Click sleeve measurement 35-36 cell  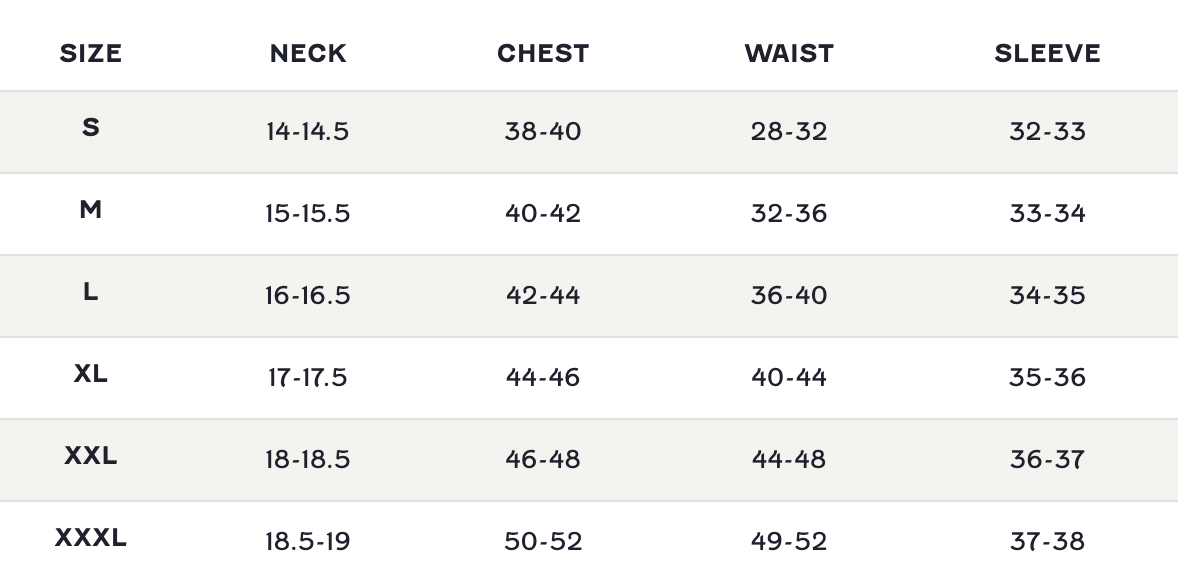tap(1047, 378)
